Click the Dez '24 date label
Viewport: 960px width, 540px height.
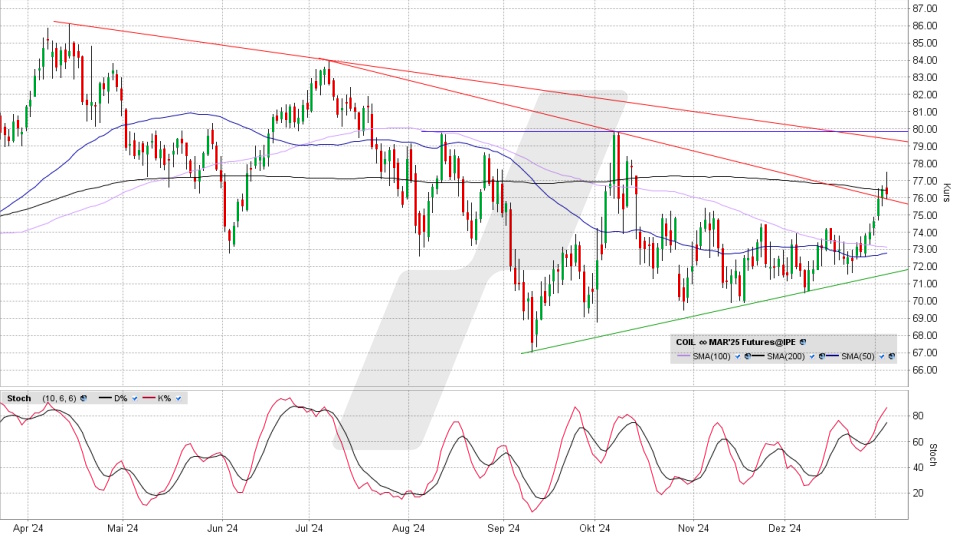coord(785,528)
